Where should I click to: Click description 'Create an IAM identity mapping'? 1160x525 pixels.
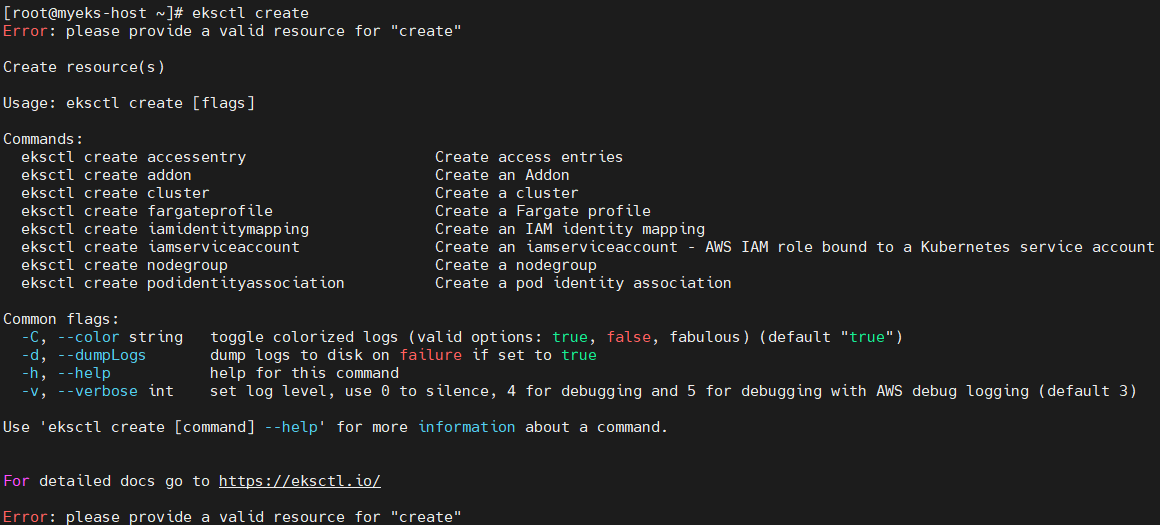570,229
